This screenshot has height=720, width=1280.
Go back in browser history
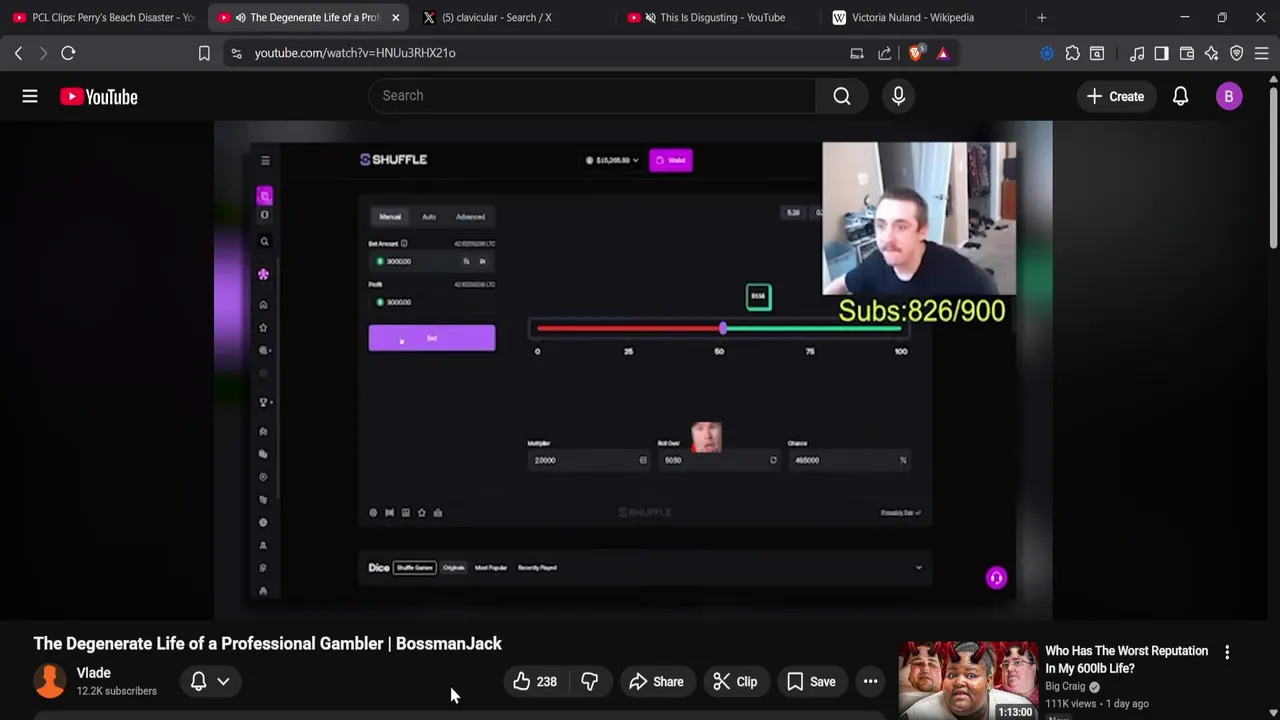click(x=18, y=53)
